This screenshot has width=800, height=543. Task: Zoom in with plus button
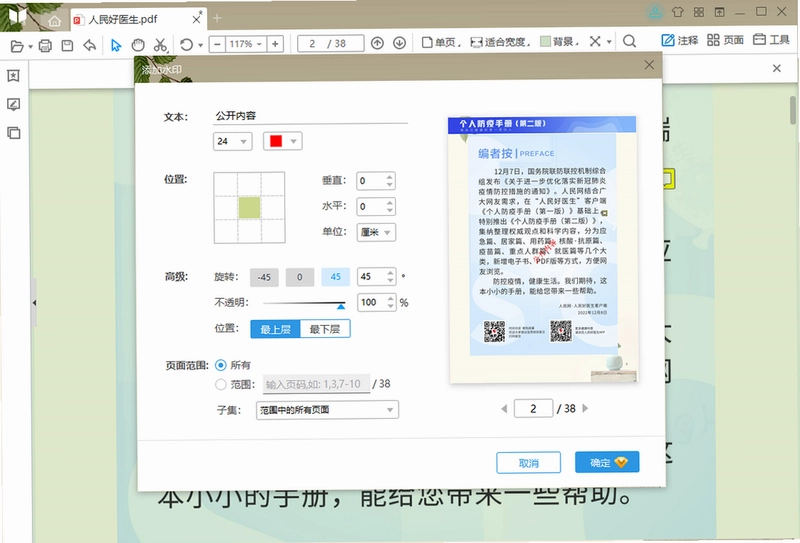tap(275, 44)
